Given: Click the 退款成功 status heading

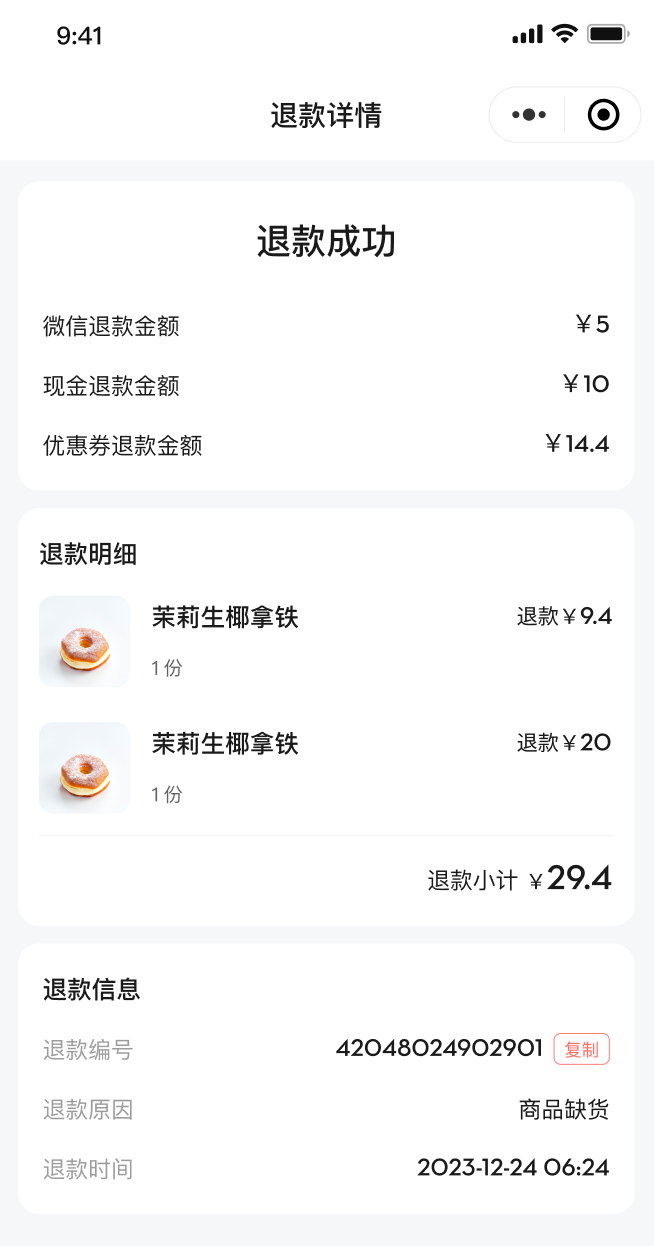Looking at the screenshot, I should pyautogui.click(x=326, y=242).
